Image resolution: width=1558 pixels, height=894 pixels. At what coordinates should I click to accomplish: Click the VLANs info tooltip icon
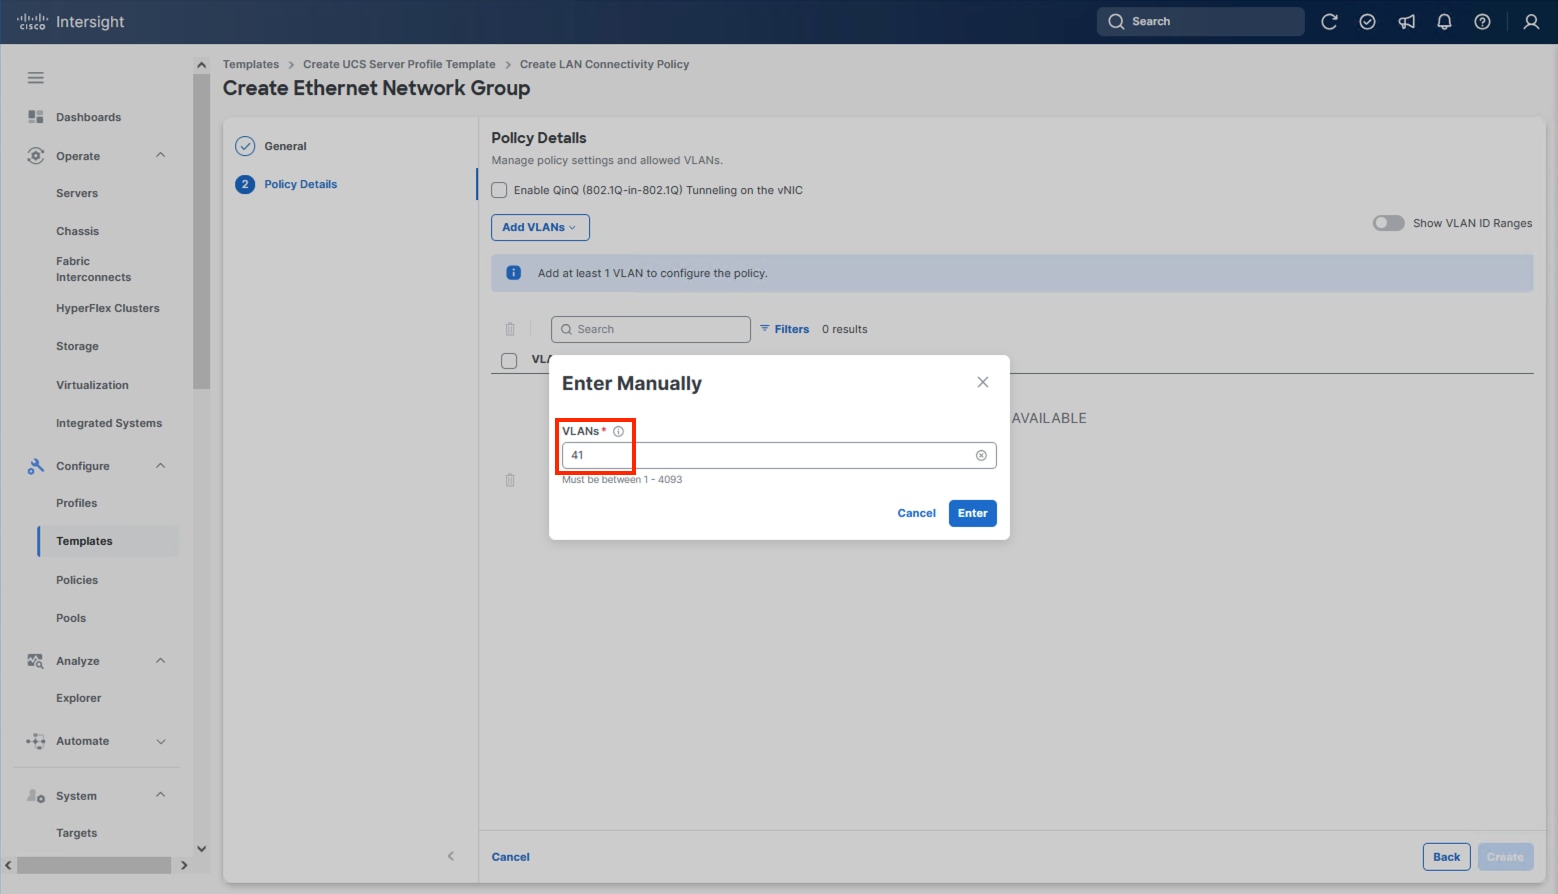point(617,430)
